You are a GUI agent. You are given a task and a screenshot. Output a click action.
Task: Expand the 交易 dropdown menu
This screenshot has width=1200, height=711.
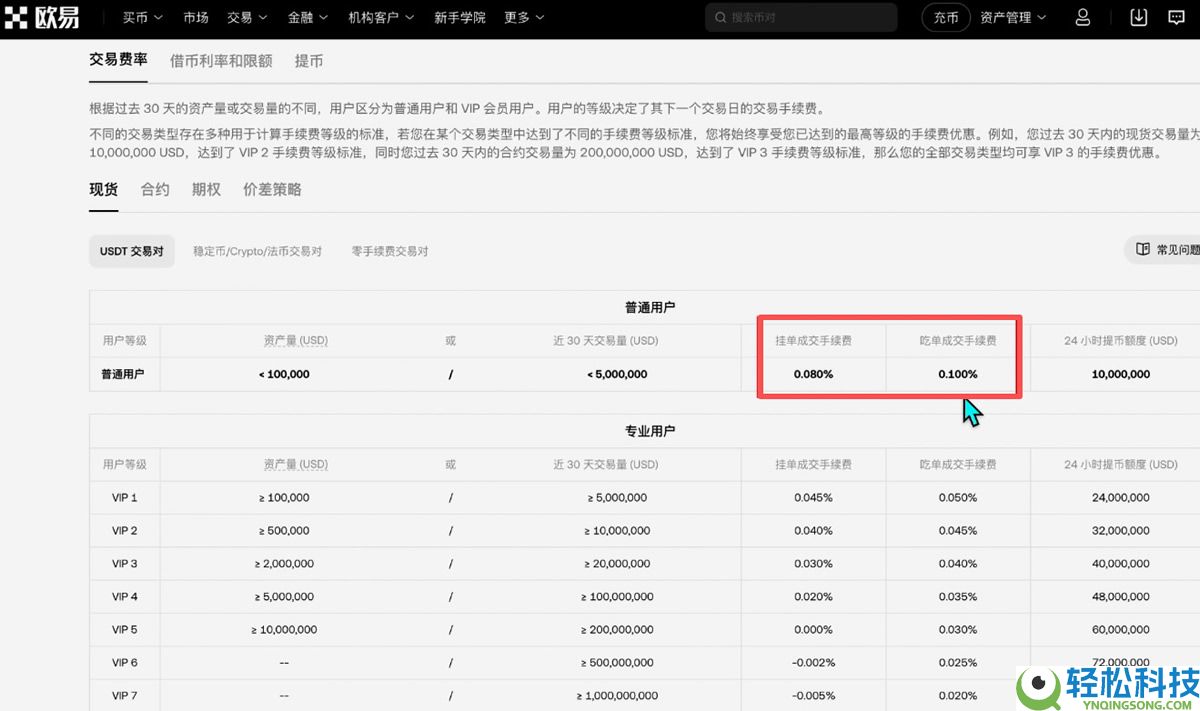tap(240, 17)
